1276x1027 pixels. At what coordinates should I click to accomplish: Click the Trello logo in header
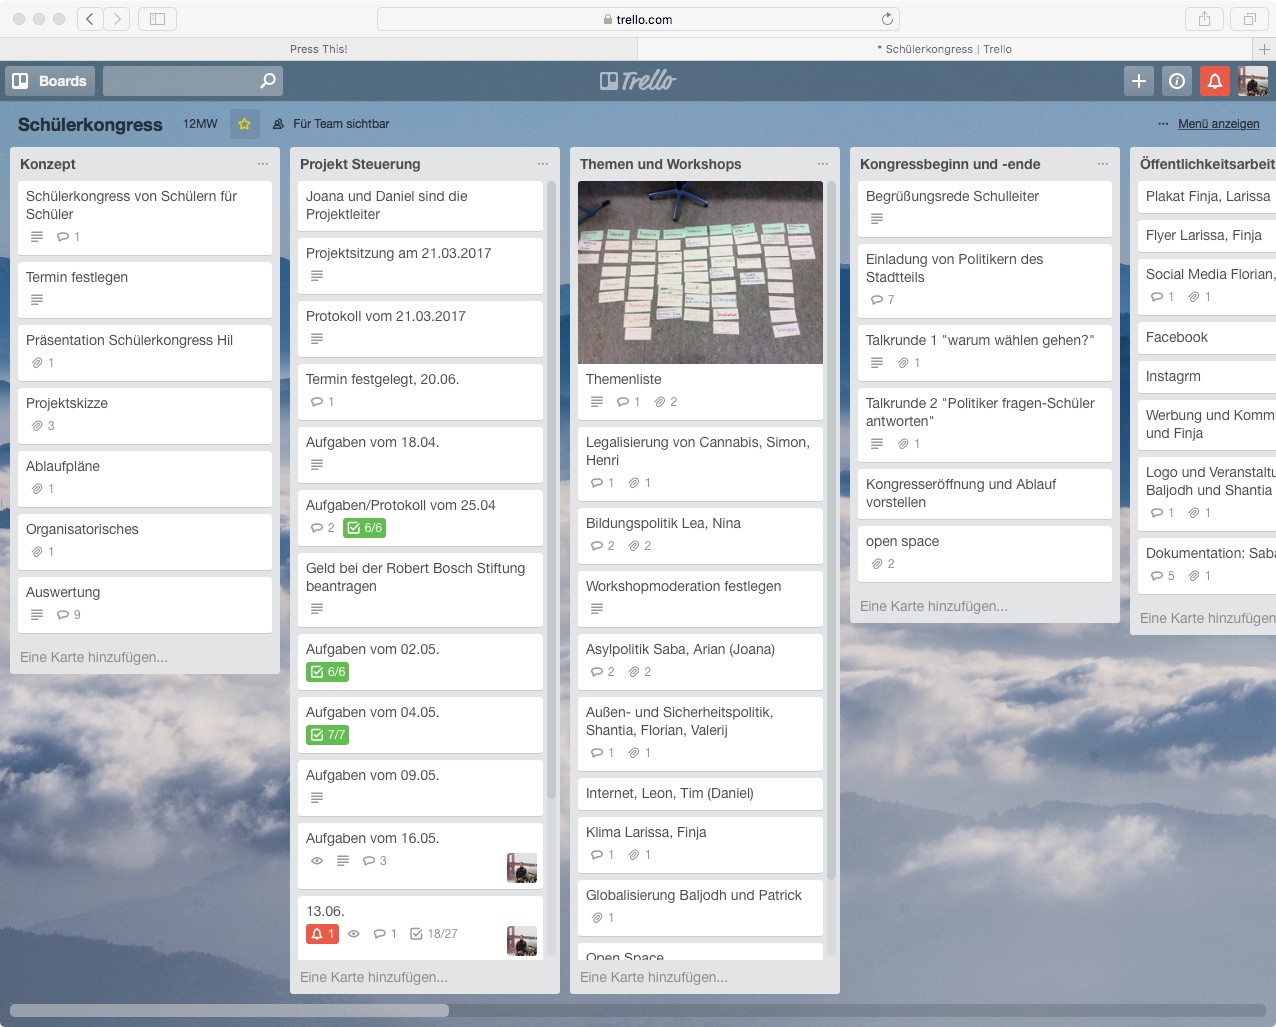pyautogui.click(x=638, y=81)
